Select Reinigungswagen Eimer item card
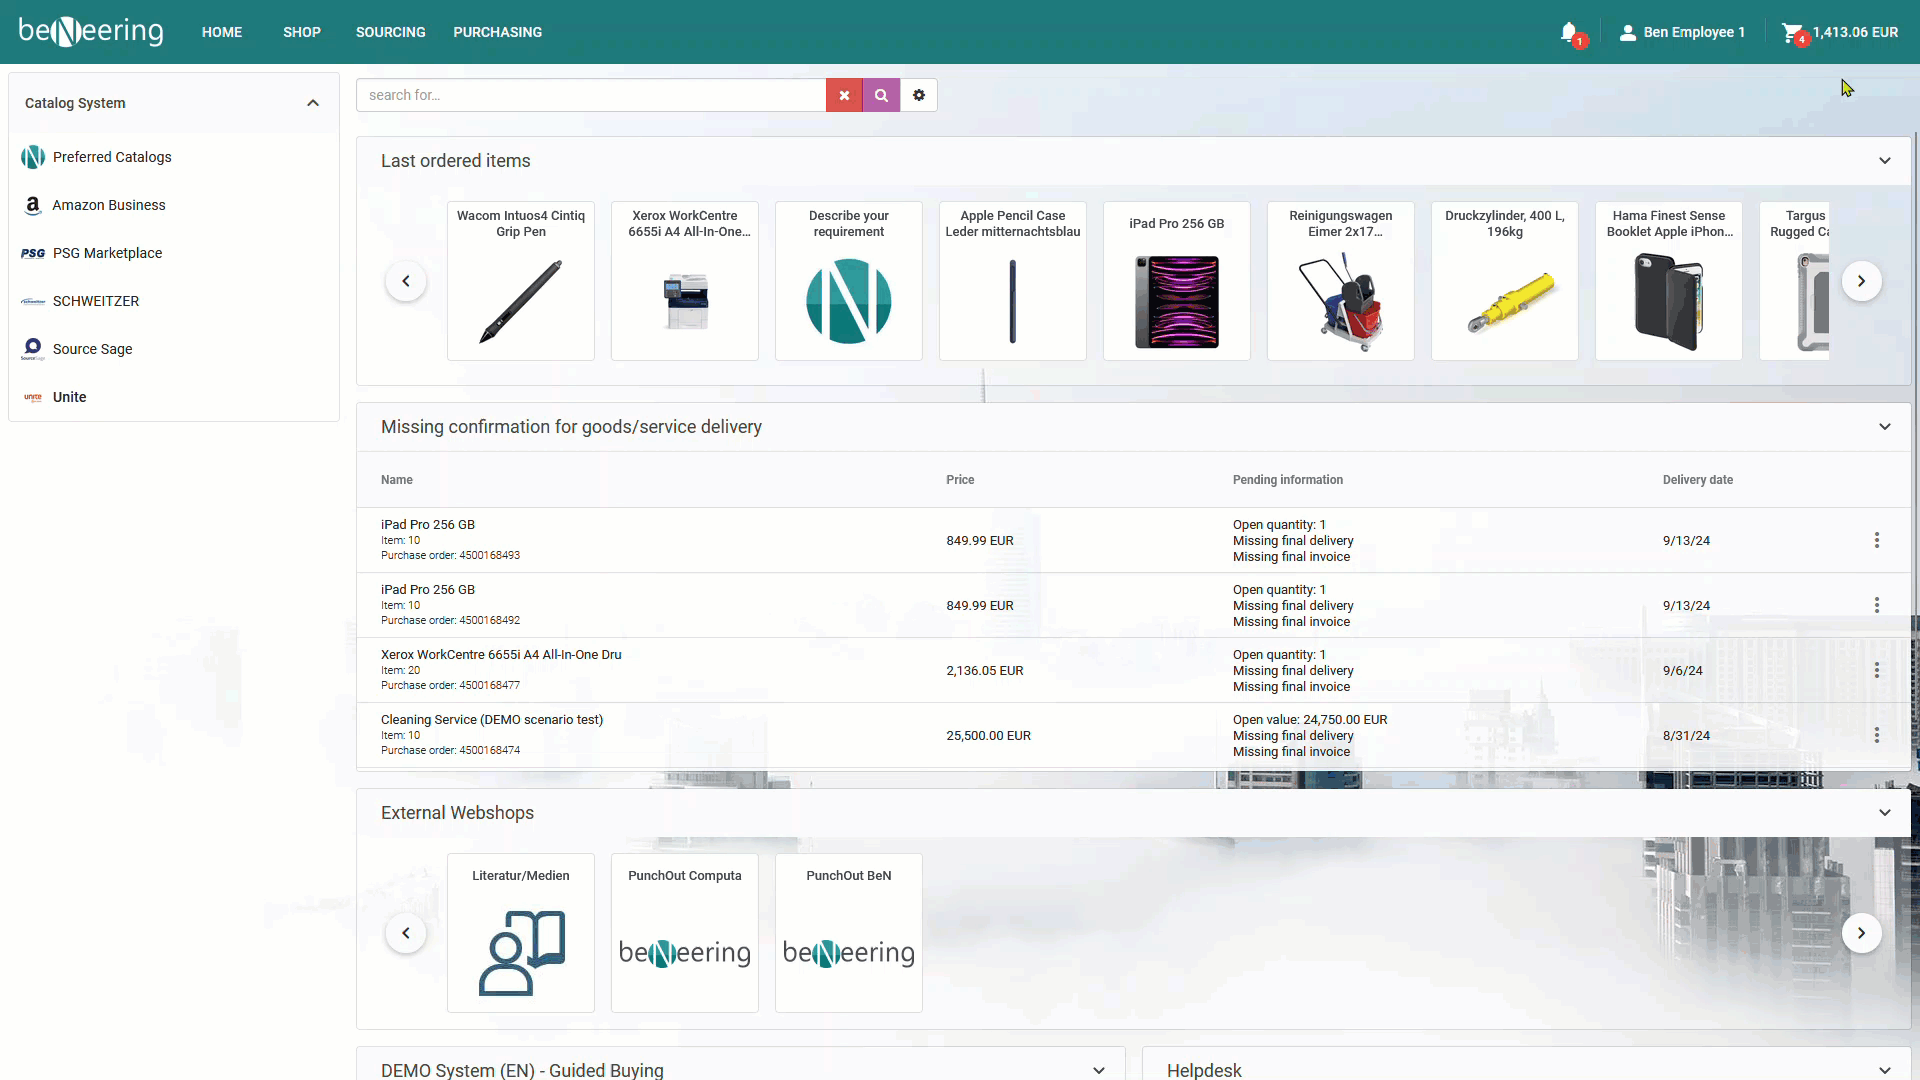This screenshot has height=1080, width=1920. point(1341,281)
